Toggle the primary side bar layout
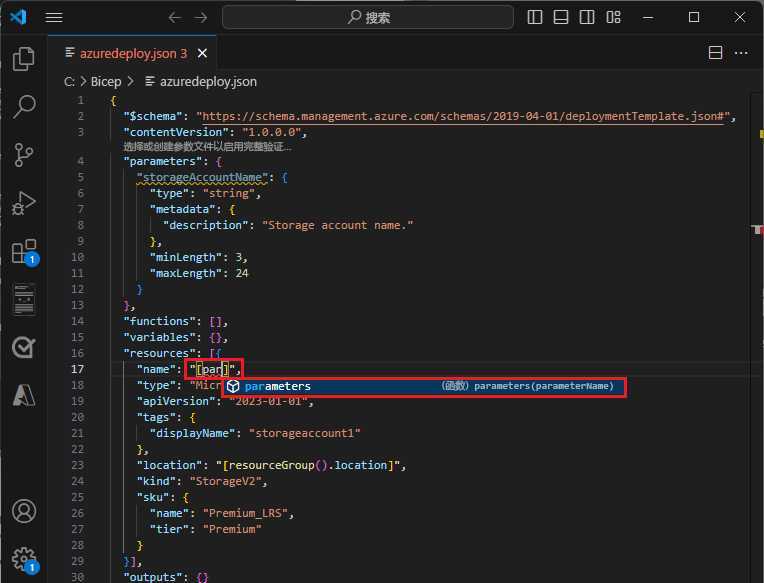764x583 pixels. pos(535,18)
